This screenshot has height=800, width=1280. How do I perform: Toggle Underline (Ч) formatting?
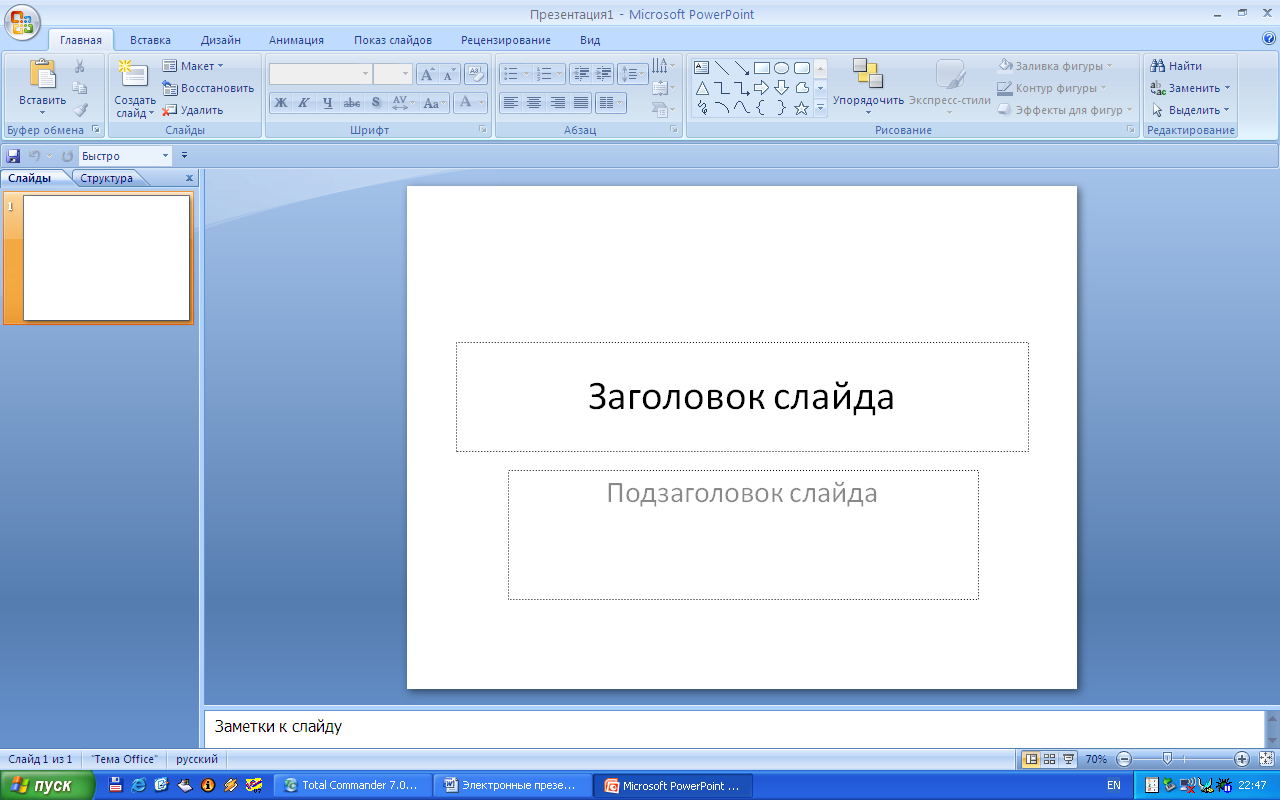328,103
